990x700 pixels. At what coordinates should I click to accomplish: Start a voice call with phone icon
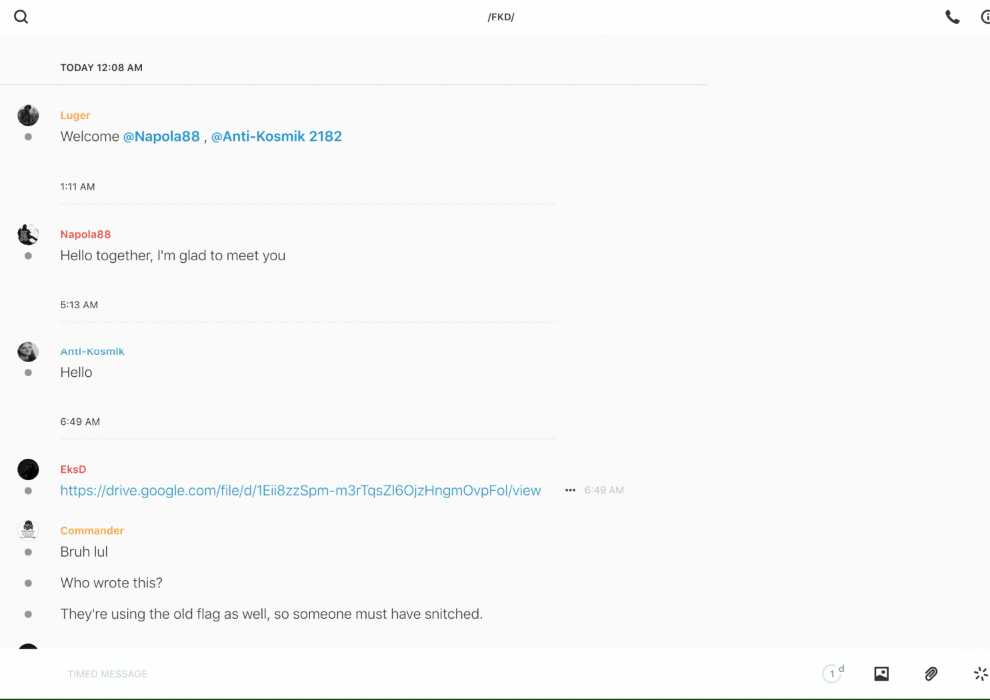click(952, 17)
